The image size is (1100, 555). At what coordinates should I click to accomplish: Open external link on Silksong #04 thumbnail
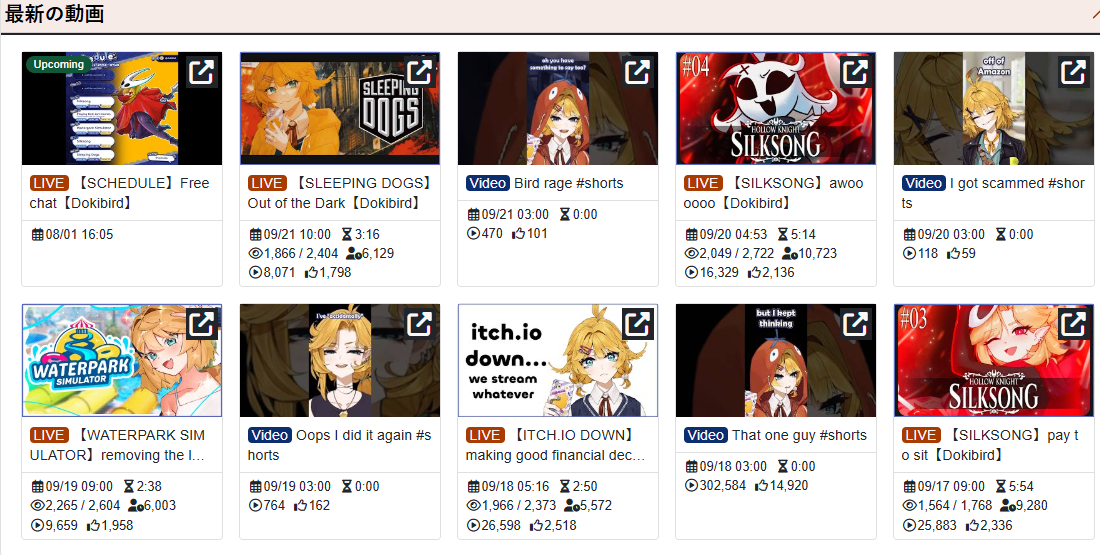coord(856,72)
